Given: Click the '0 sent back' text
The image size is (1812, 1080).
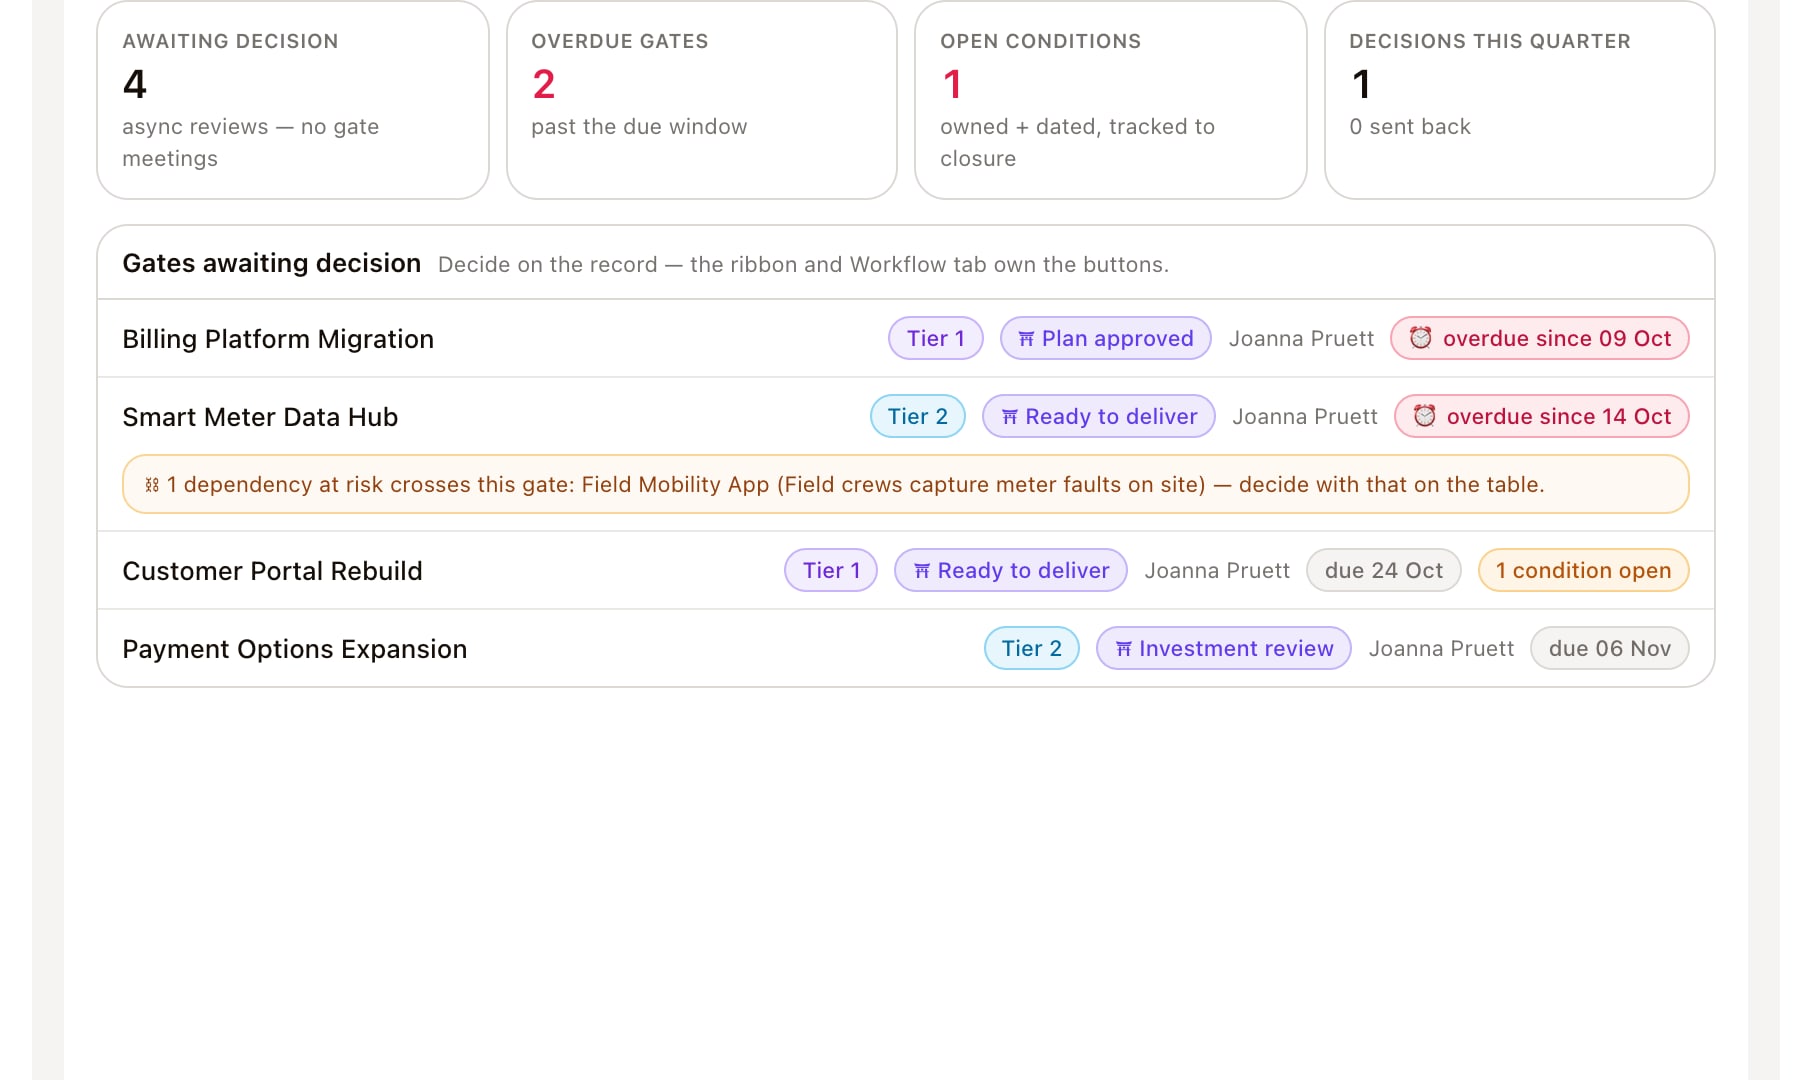Looking at the screenshot, I should [x=1410, y=127].
